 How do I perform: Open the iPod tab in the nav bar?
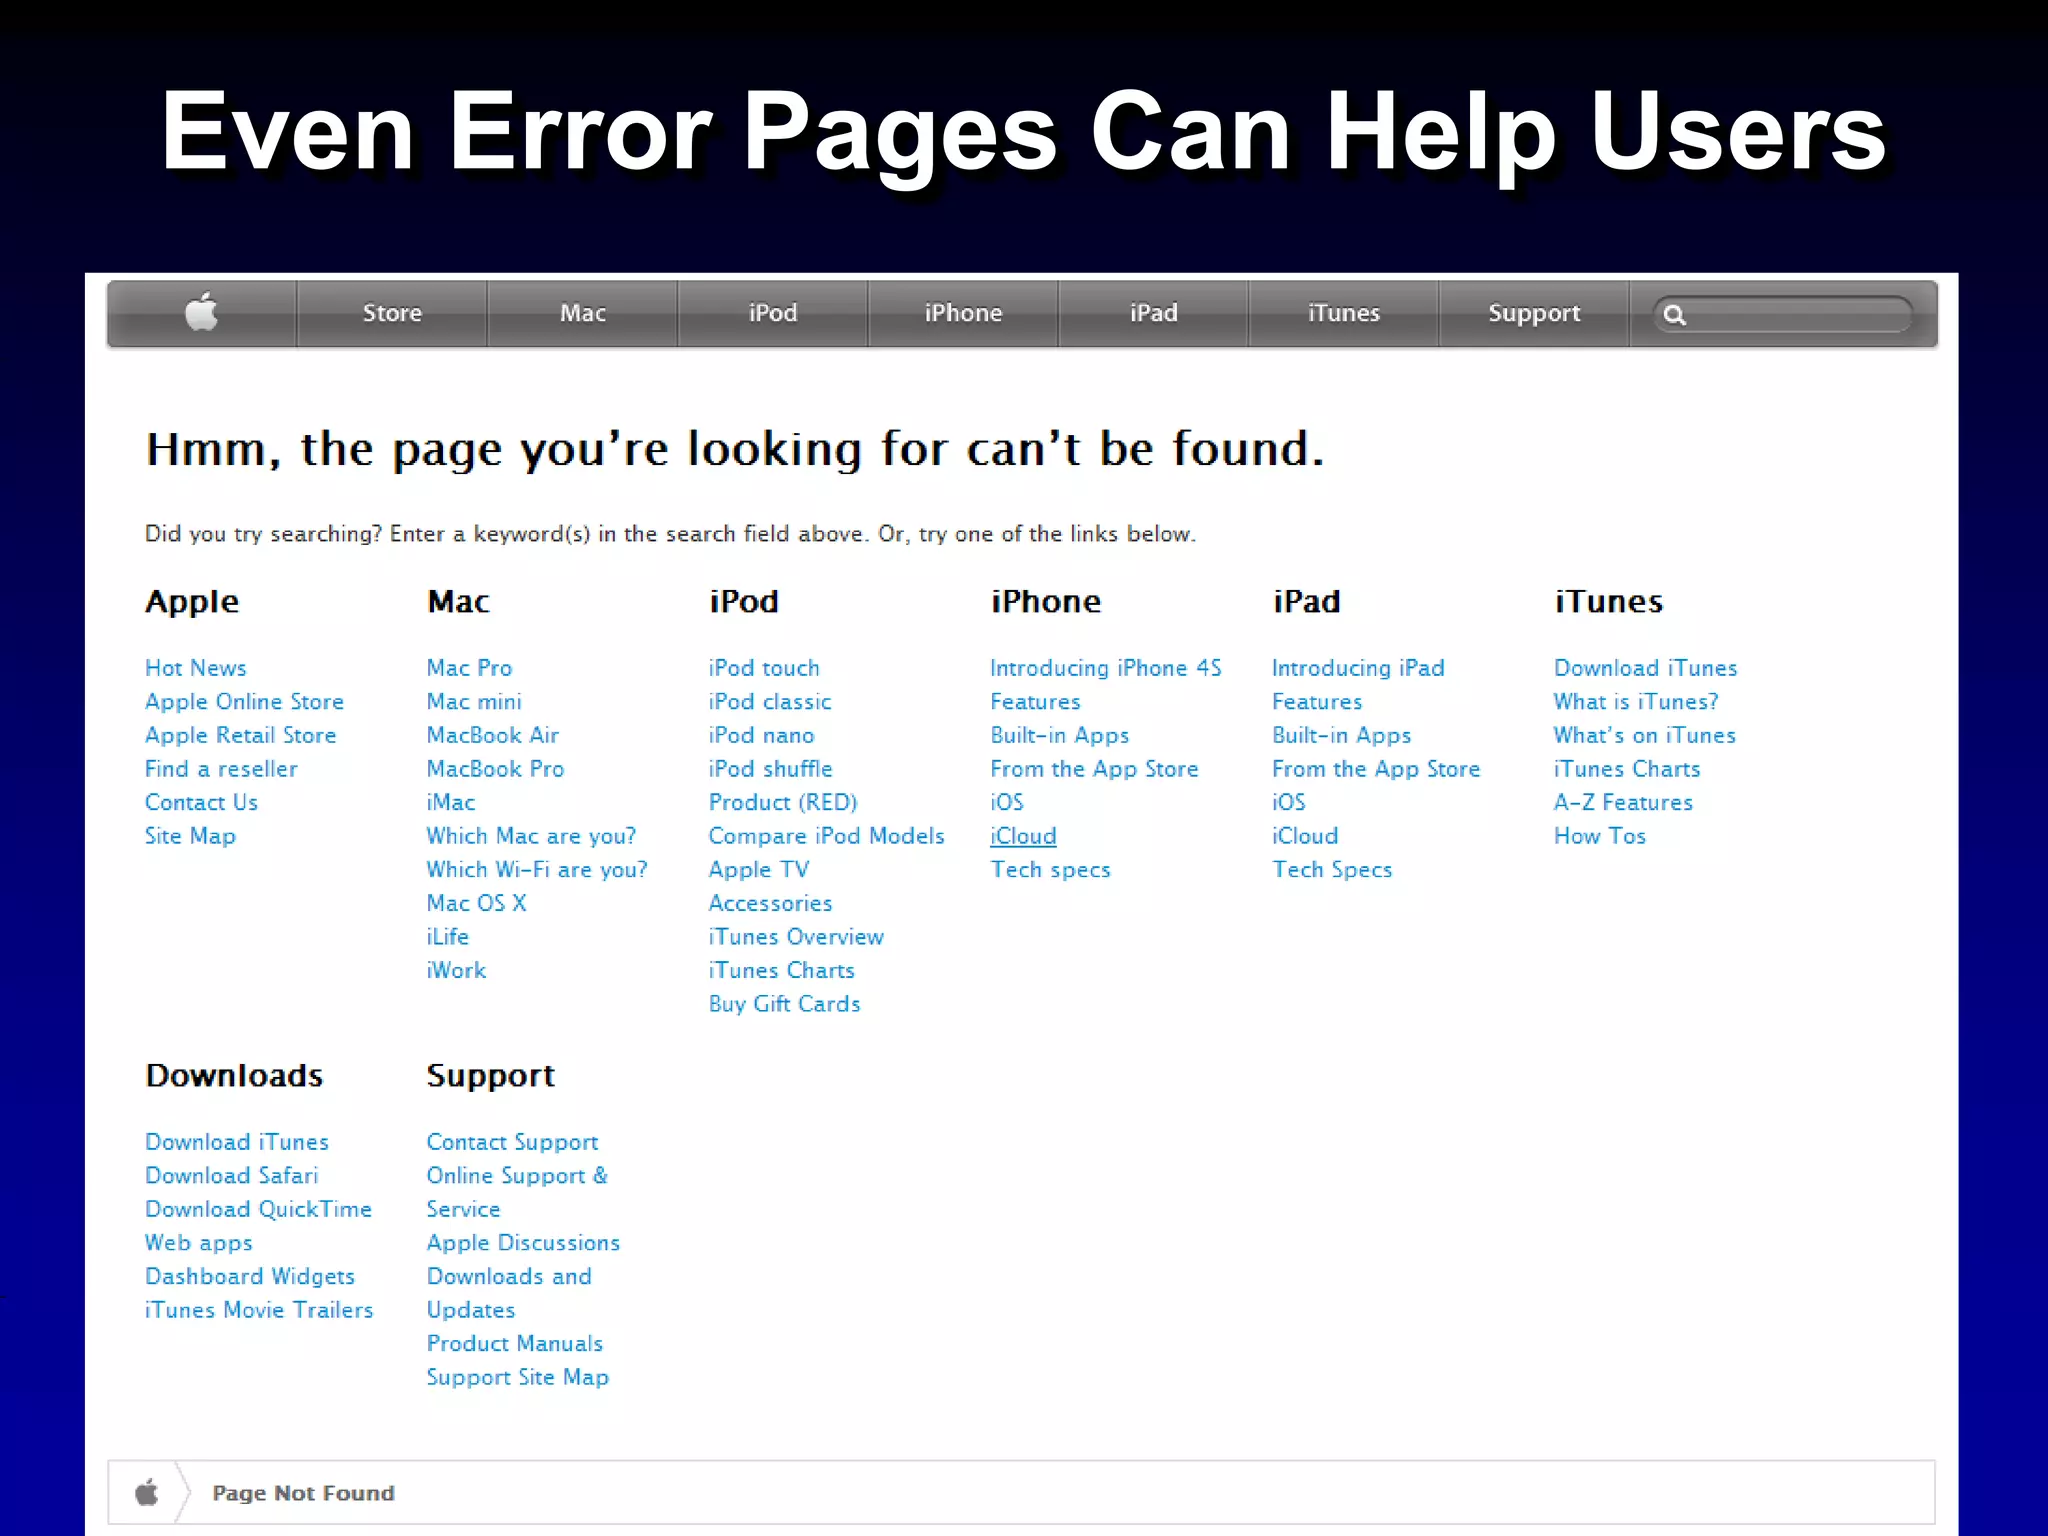point(773,313)
